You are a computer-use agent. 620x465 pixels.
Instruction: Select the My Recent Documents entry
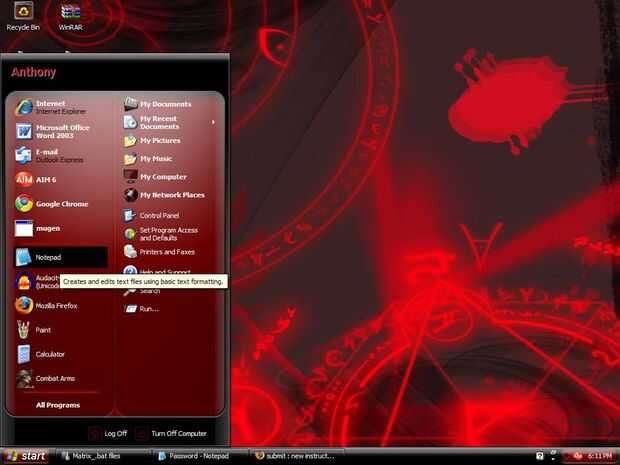(x=168, y=122)
